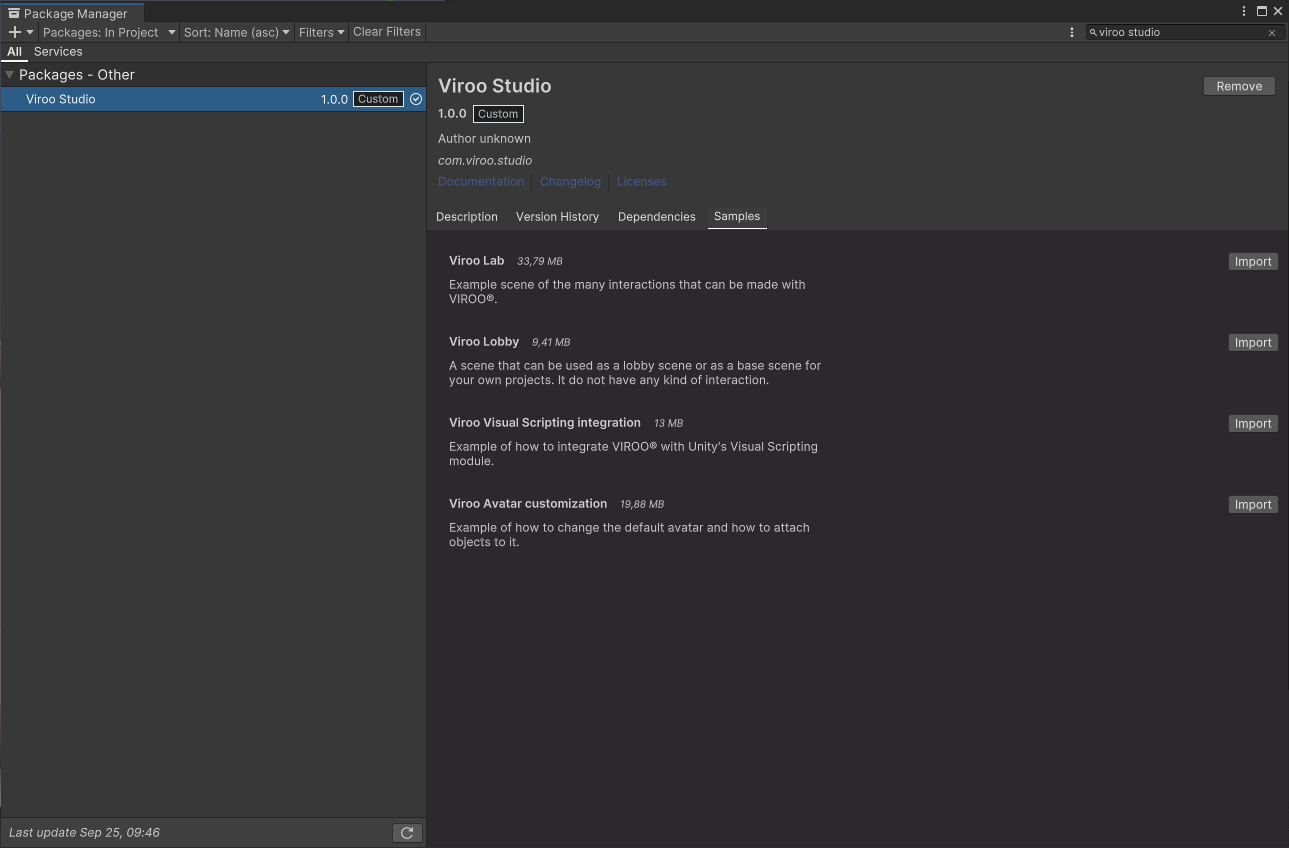Close the Package Manager window

pyautogui.click(x=1278, y=11)
